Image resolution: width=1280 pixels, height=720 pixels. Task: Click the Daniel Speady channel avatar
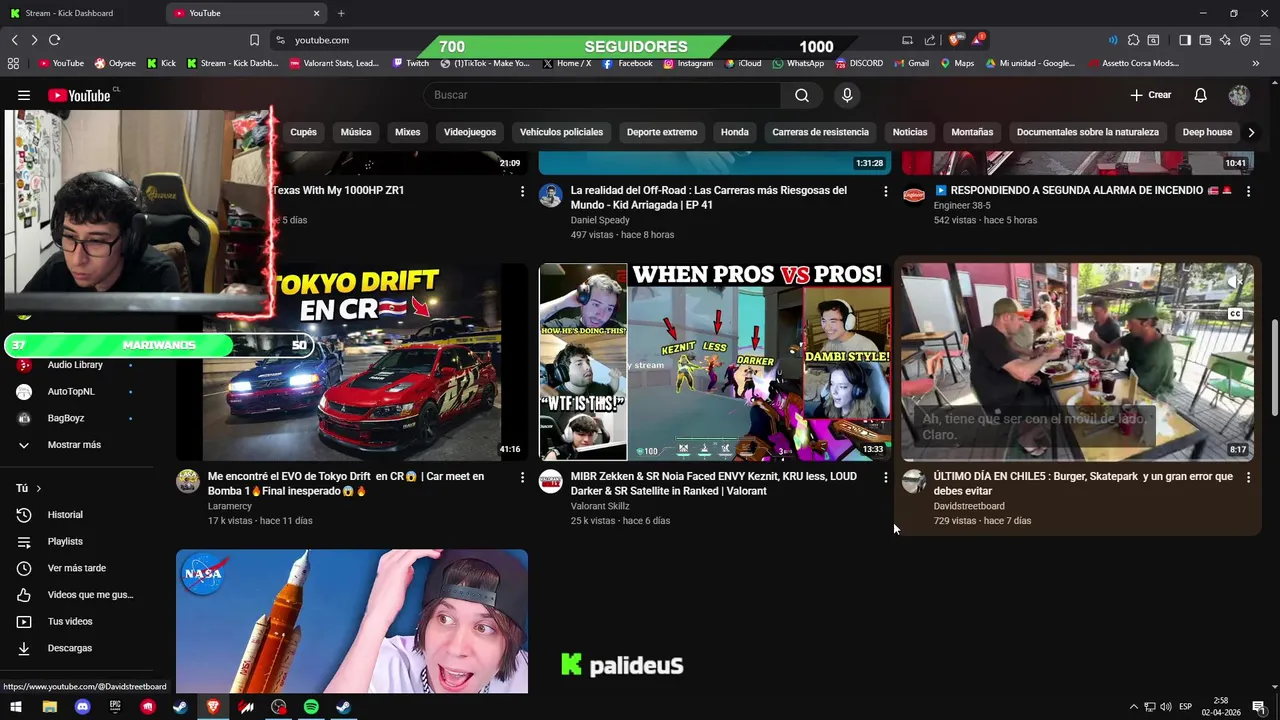[x=551, y=195]
